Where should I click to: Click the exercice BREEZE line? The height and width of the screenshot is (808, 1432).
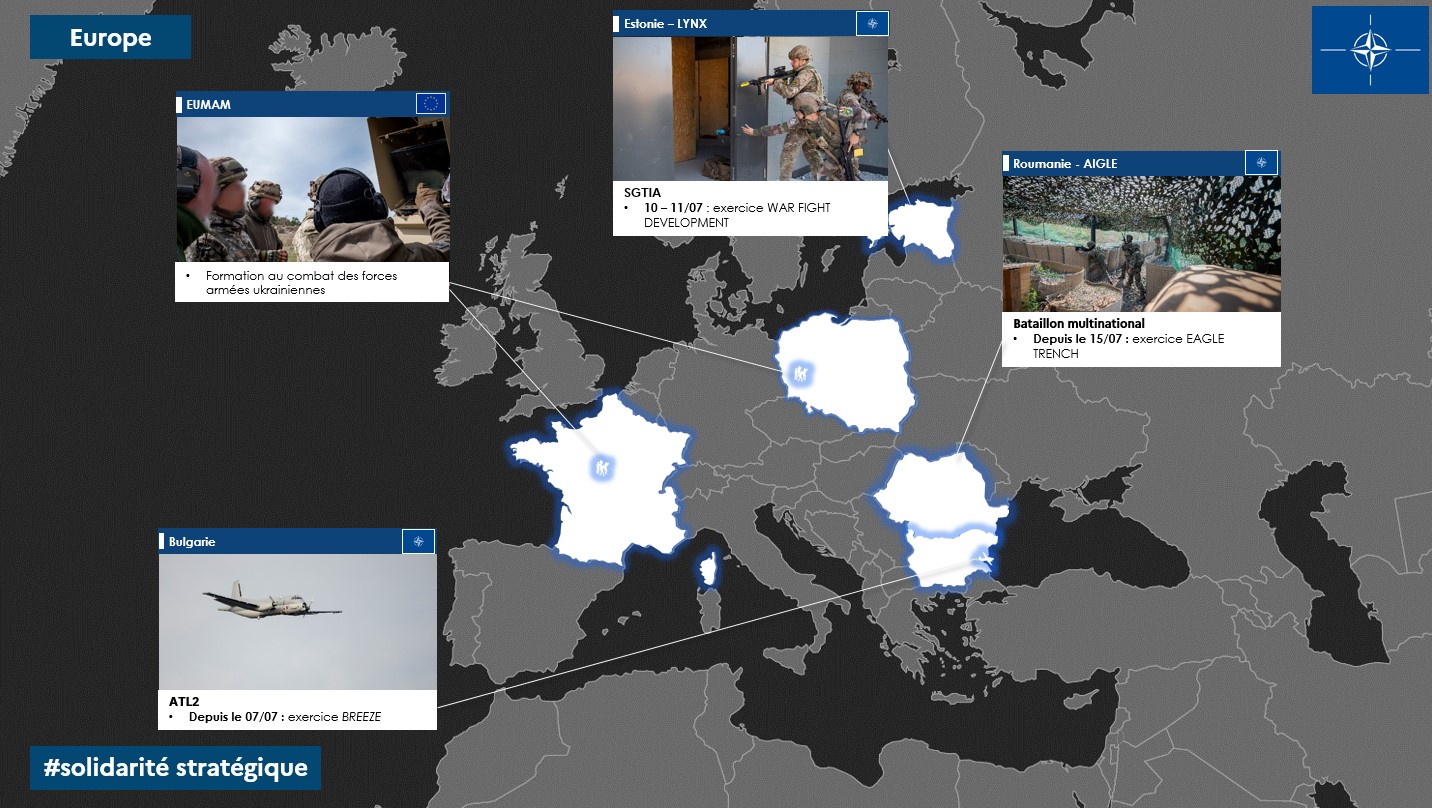point(284,717)
